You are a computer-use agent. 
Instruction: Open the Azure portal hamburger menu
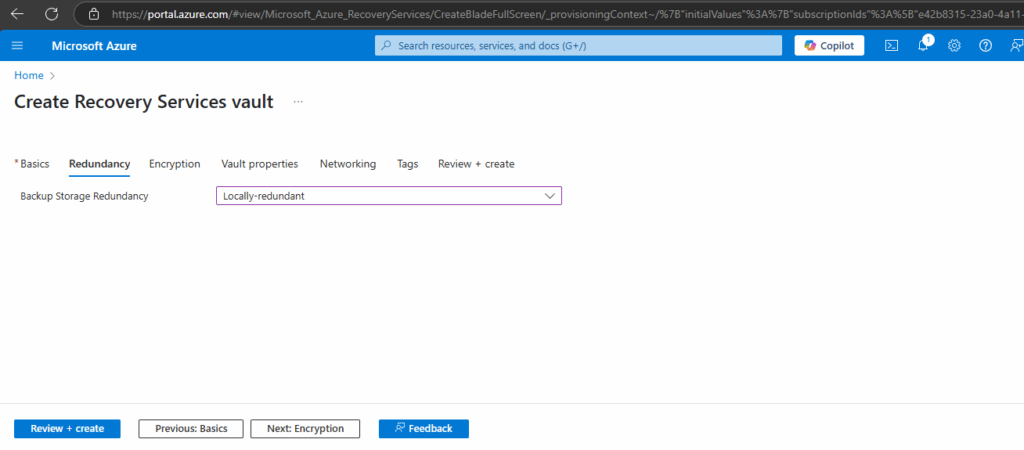tap(17, 46)
